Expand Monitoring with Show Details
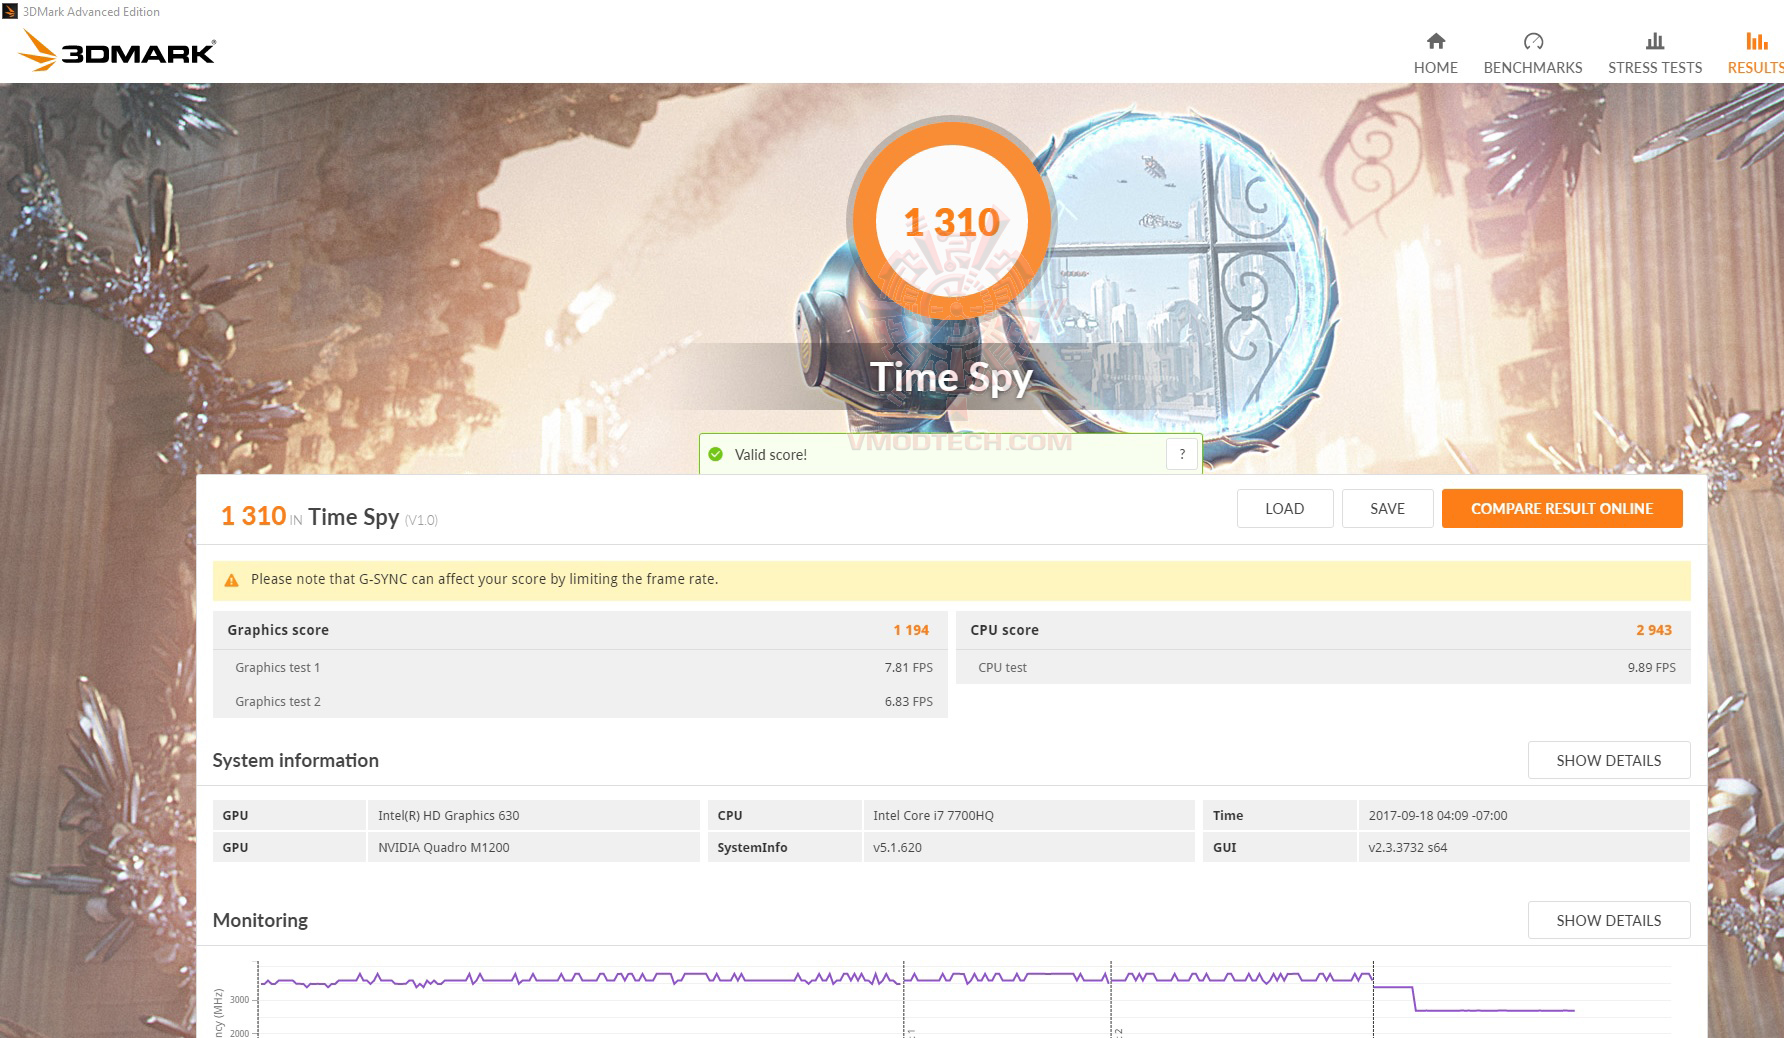Viewport: 1784px width, 1038px height. click(x=1608, y=920)
